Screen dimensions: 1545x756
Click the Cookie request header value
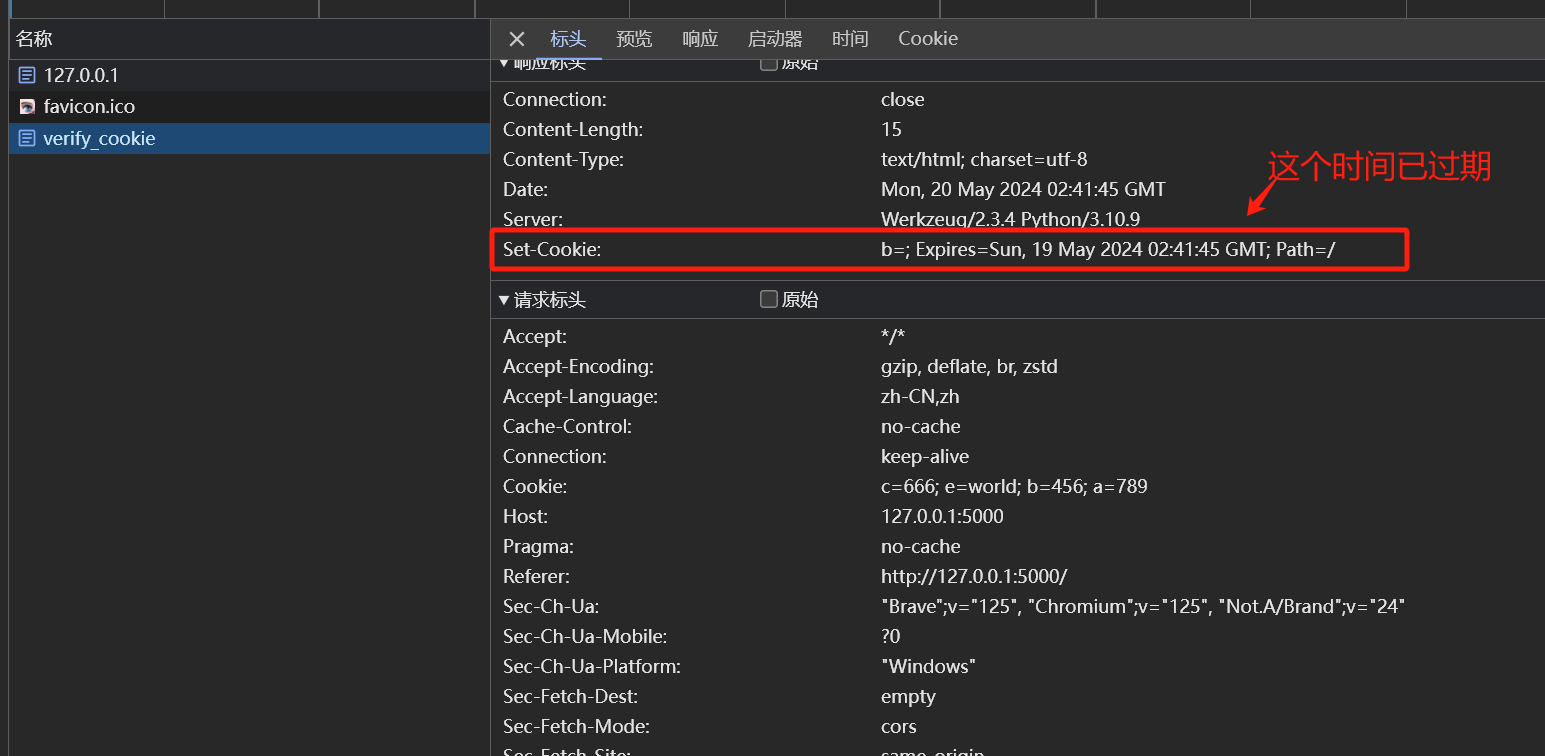click(x=1013, y=487)
